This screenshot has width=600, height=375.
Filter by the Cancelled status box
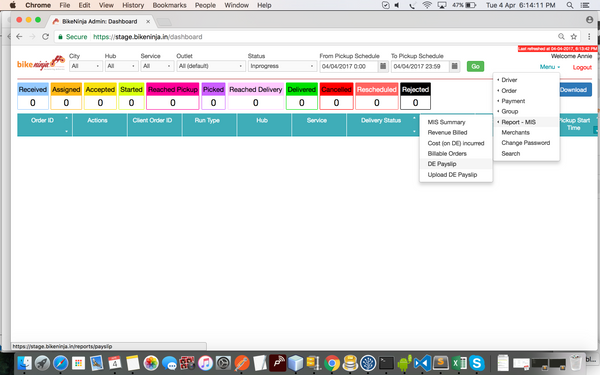pyautogui.click(x=336, y=96)
